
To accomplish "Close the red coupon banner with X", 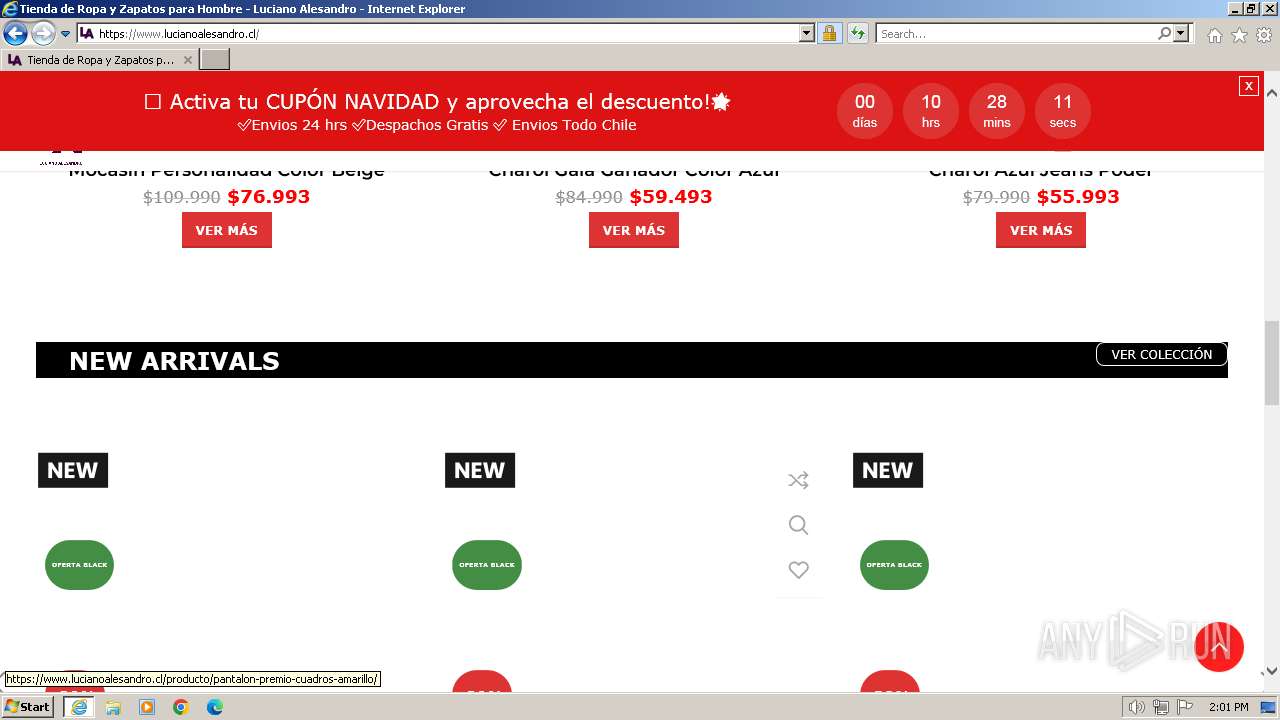I will pos(1248,86).
